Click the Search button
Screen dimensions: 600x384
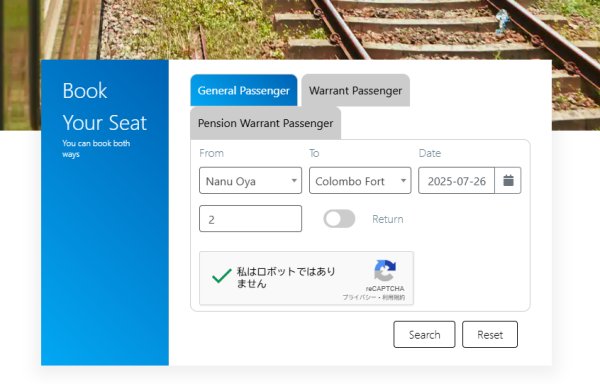click(x=424, y=335)
